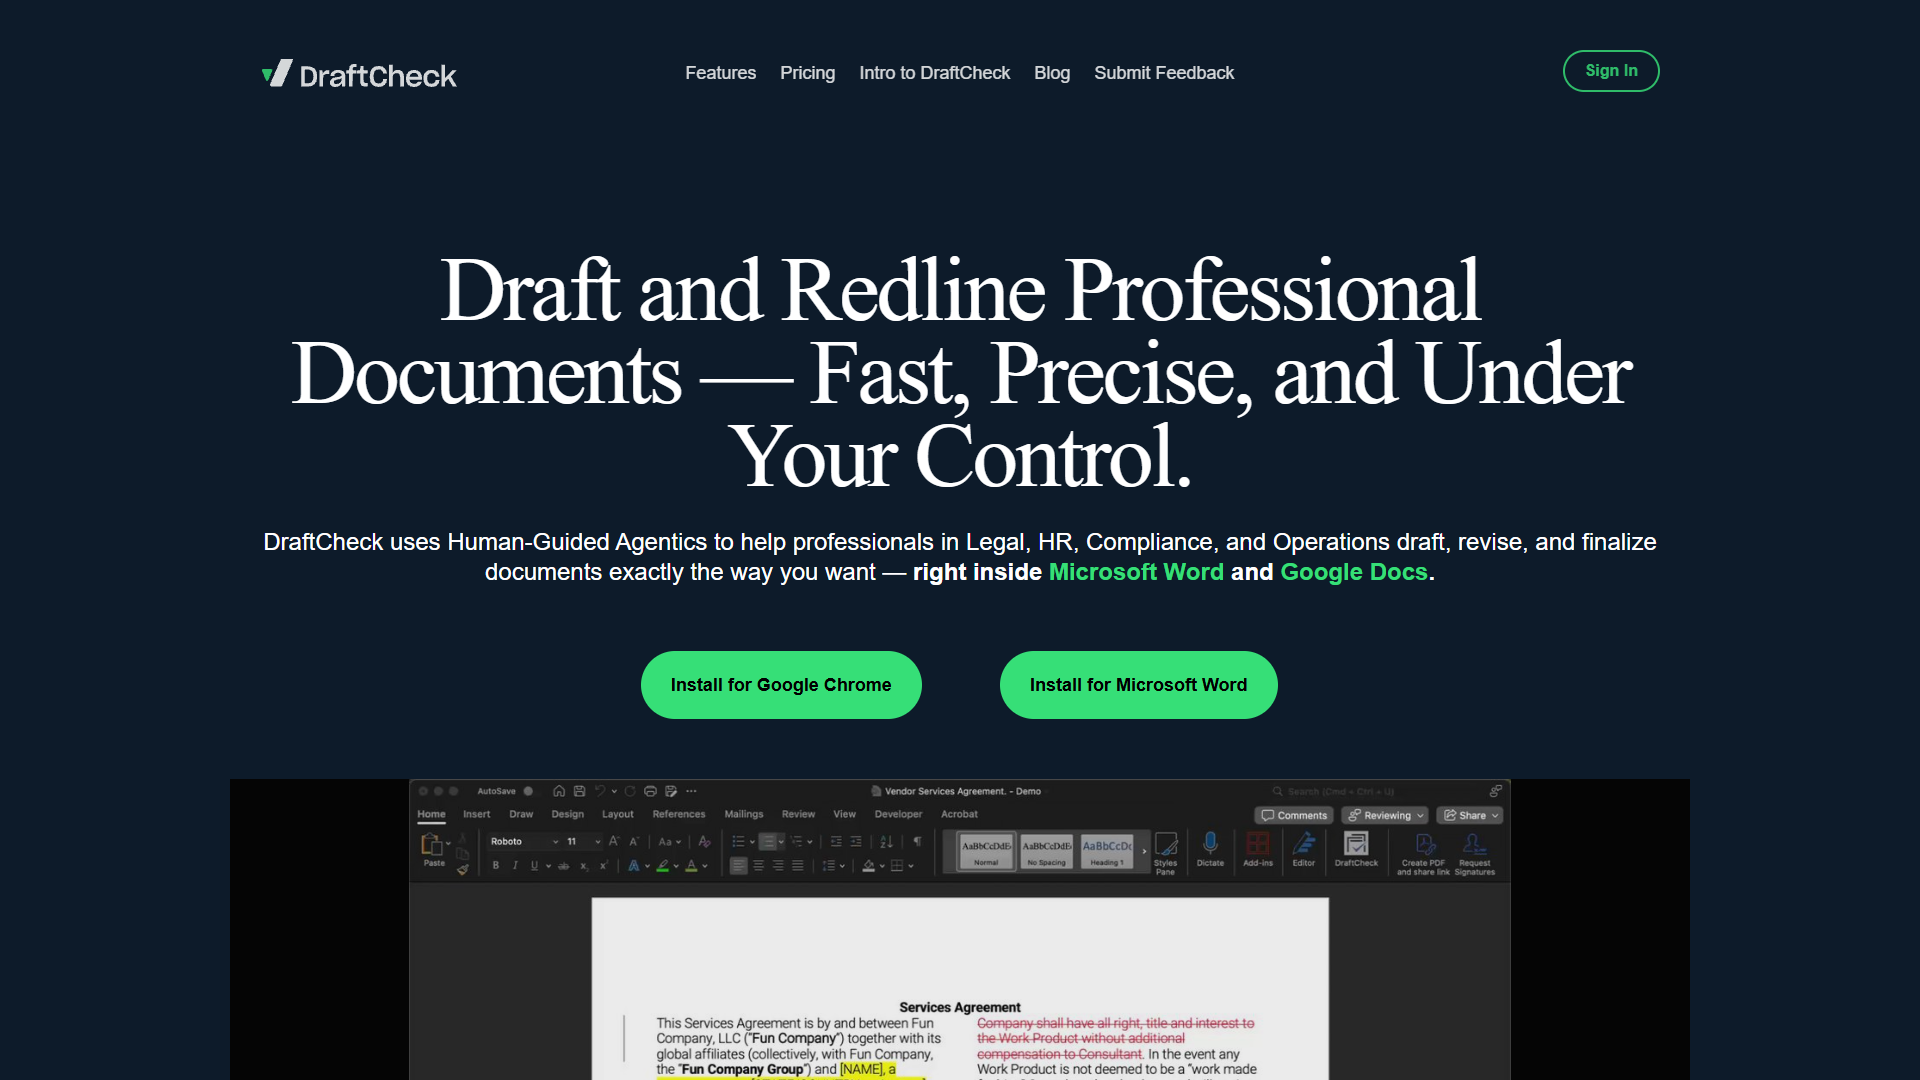This screenshot has height=1080, width=1920.
Task: Open the Editor pen icon
Action: coord(1304,843)
